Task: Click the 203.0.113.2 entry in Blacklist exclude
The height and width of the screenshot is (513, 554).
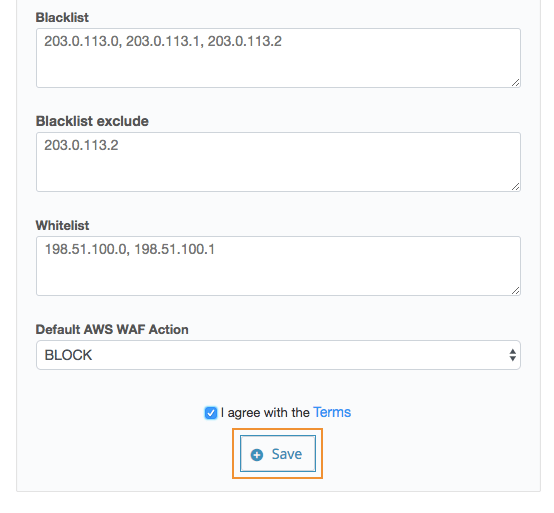Action: [81, 145]
